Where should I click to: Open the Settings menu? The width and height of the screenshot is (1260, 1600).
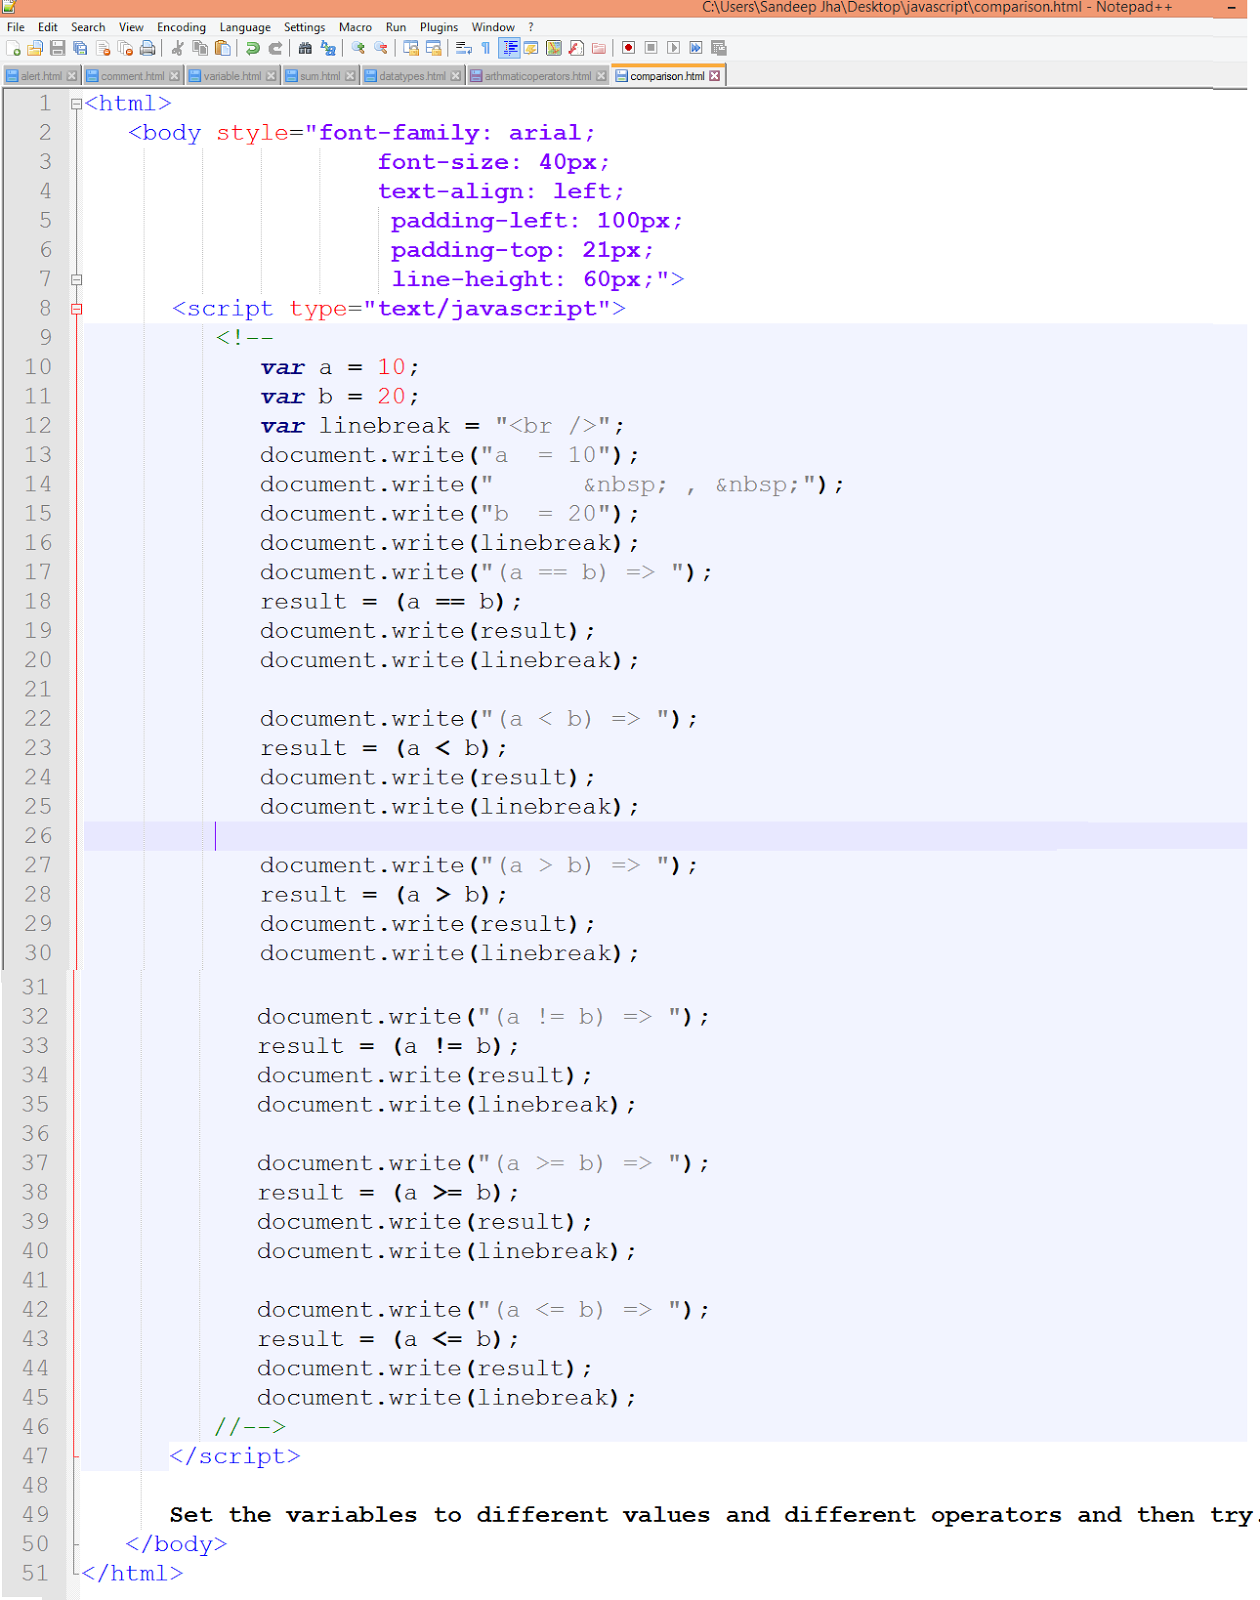[x=304, y=27]
